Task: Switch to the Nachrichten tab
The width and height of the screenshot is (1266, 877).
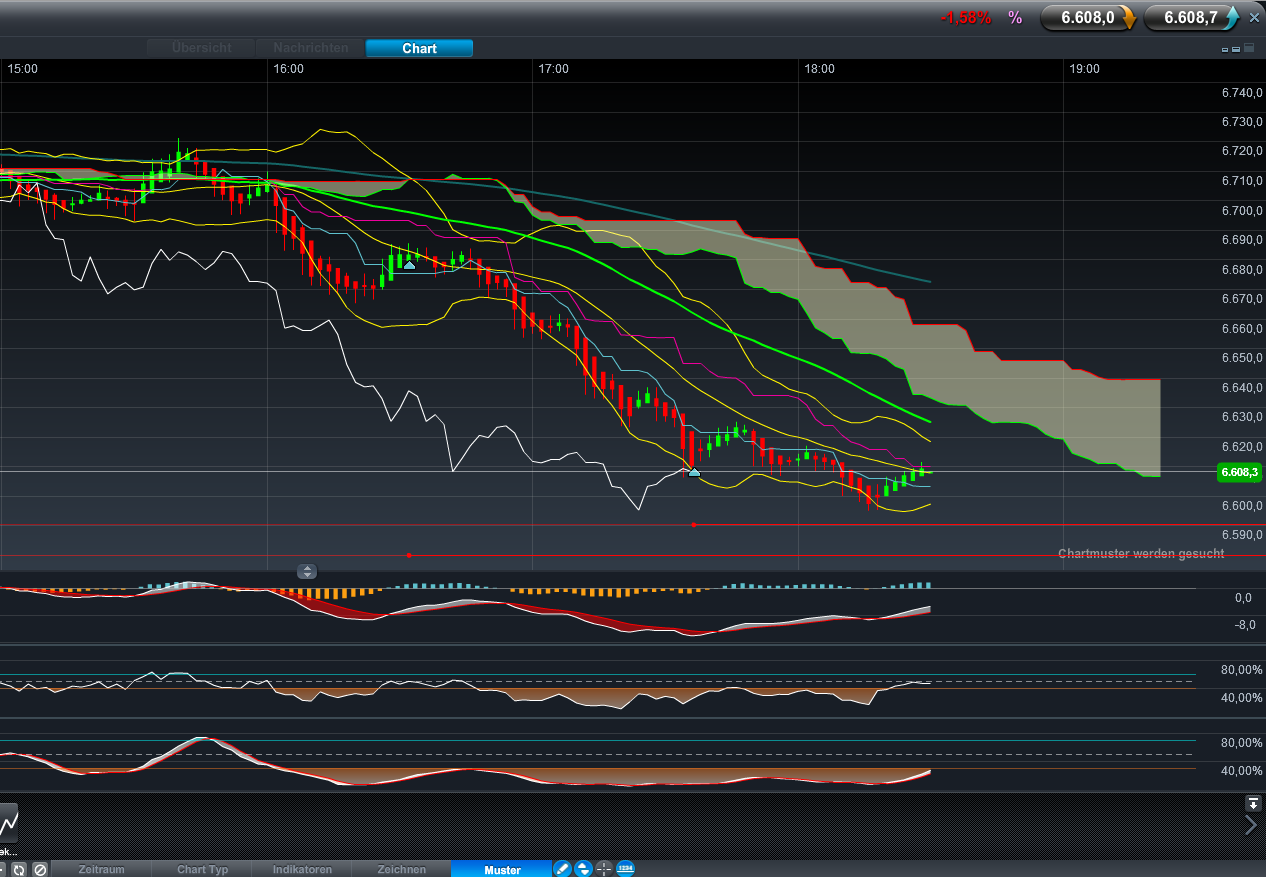Action: (311, 48)
